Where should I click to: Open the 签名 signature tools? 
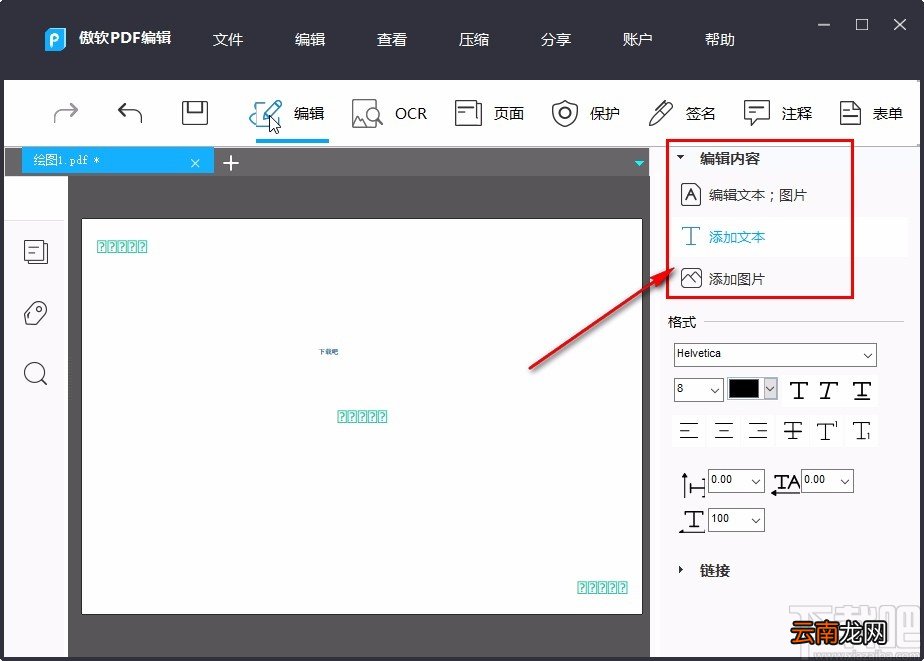[682, 113]
